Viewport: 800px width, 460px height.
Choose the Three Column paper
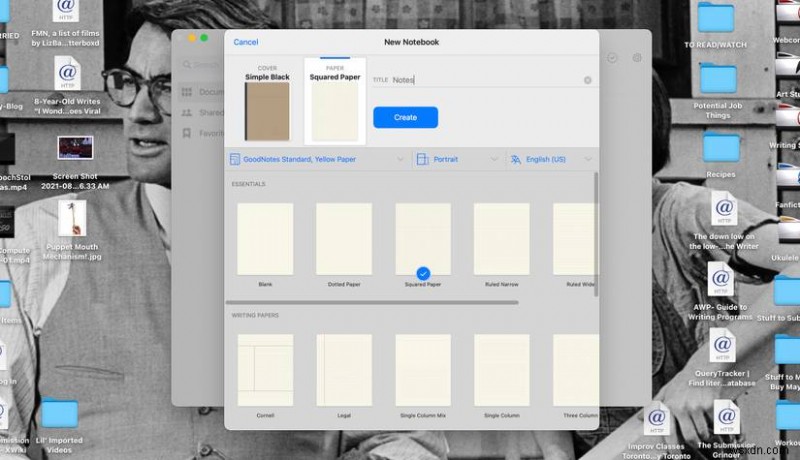[576, 370]
